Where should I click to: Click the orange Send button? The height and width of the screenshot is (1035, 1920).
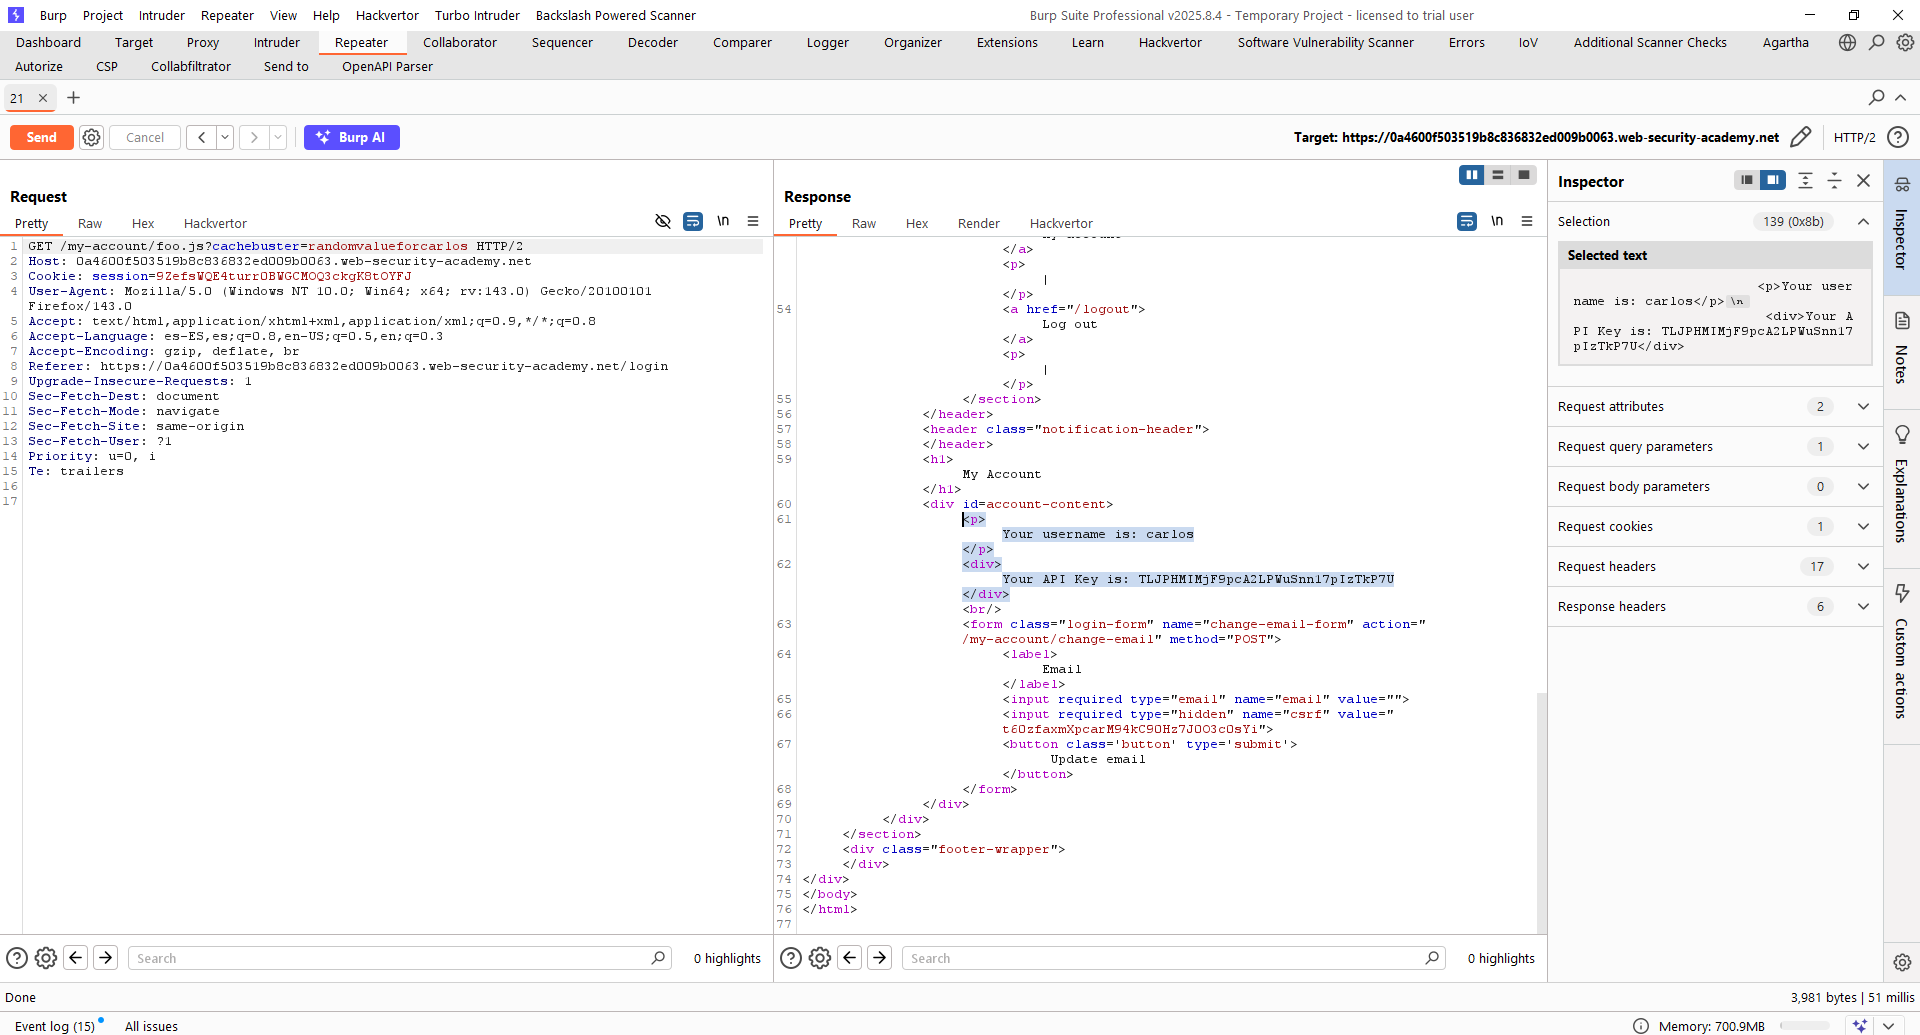pos(42,137)
